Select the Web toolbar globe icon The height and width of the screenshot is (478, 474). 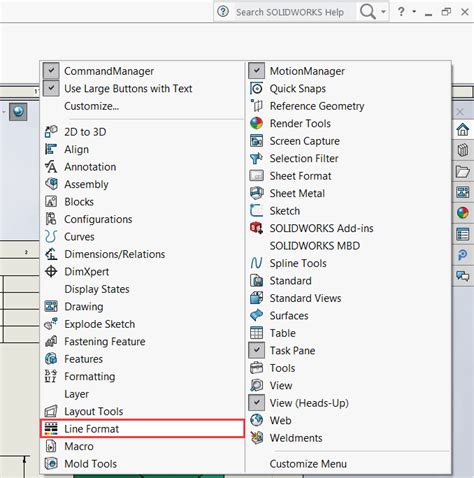(x=256, y=420)
